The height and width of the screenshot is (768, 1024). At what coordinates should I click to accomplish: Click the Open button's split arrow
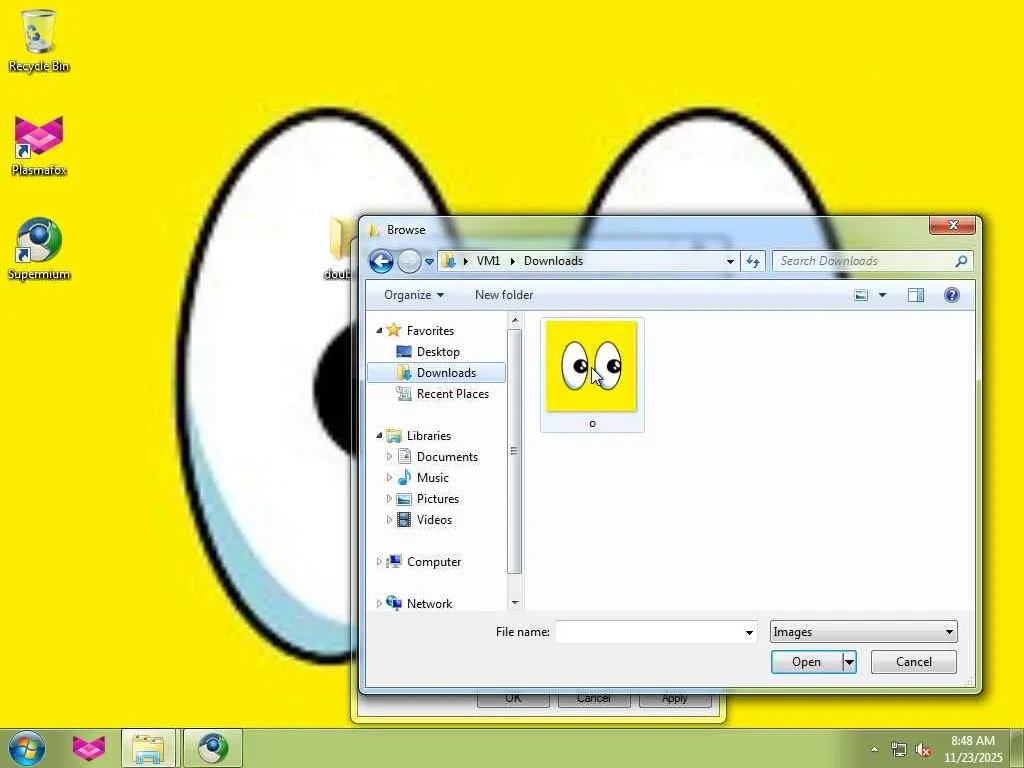coord(849,662)
